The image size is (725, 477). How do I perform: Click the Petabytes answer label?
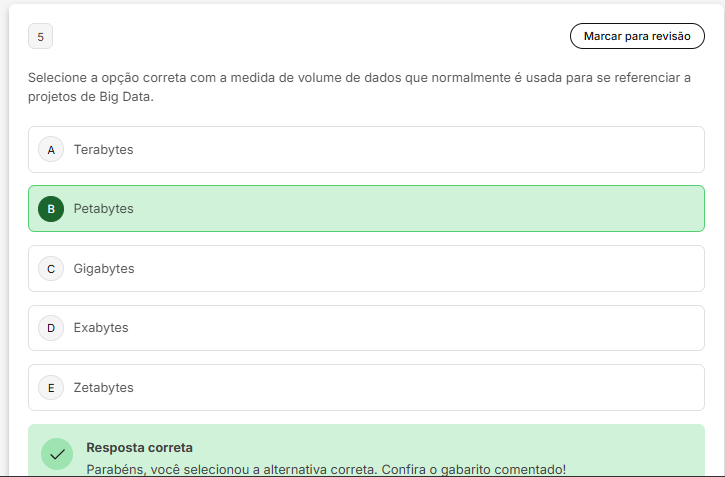point(104,208)
